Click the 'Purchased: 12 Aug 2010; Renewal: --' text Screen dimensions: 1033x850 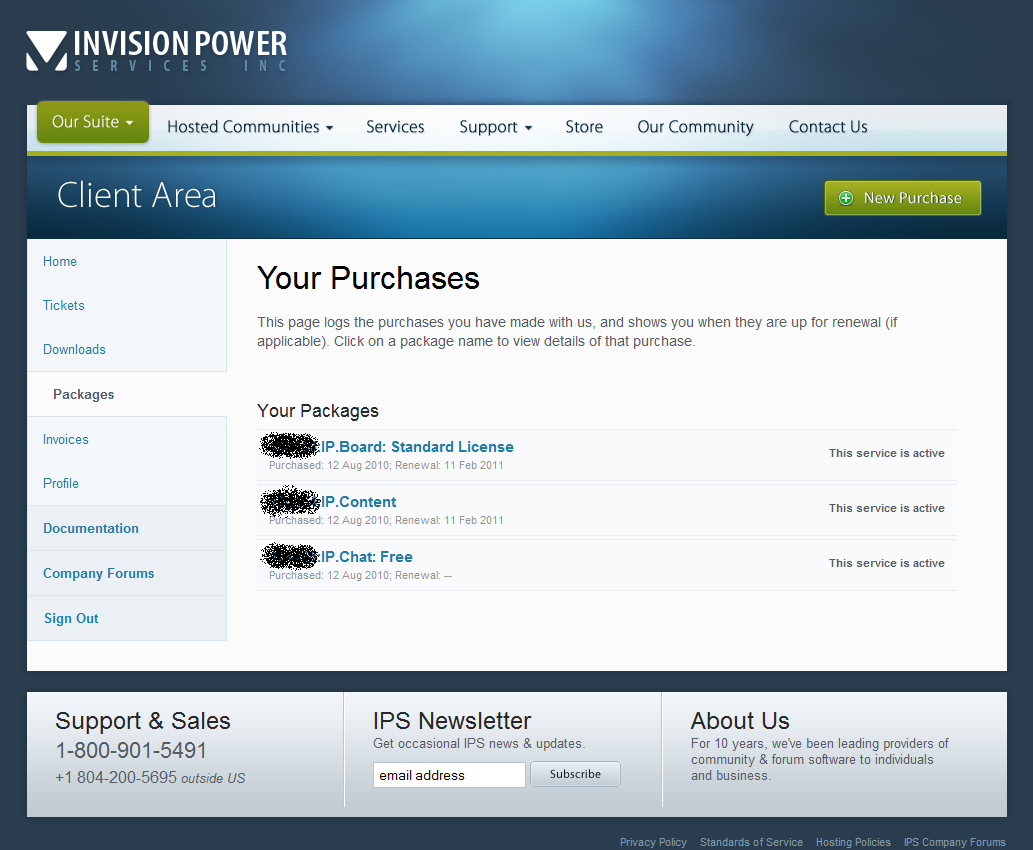(x=360, y=575)
